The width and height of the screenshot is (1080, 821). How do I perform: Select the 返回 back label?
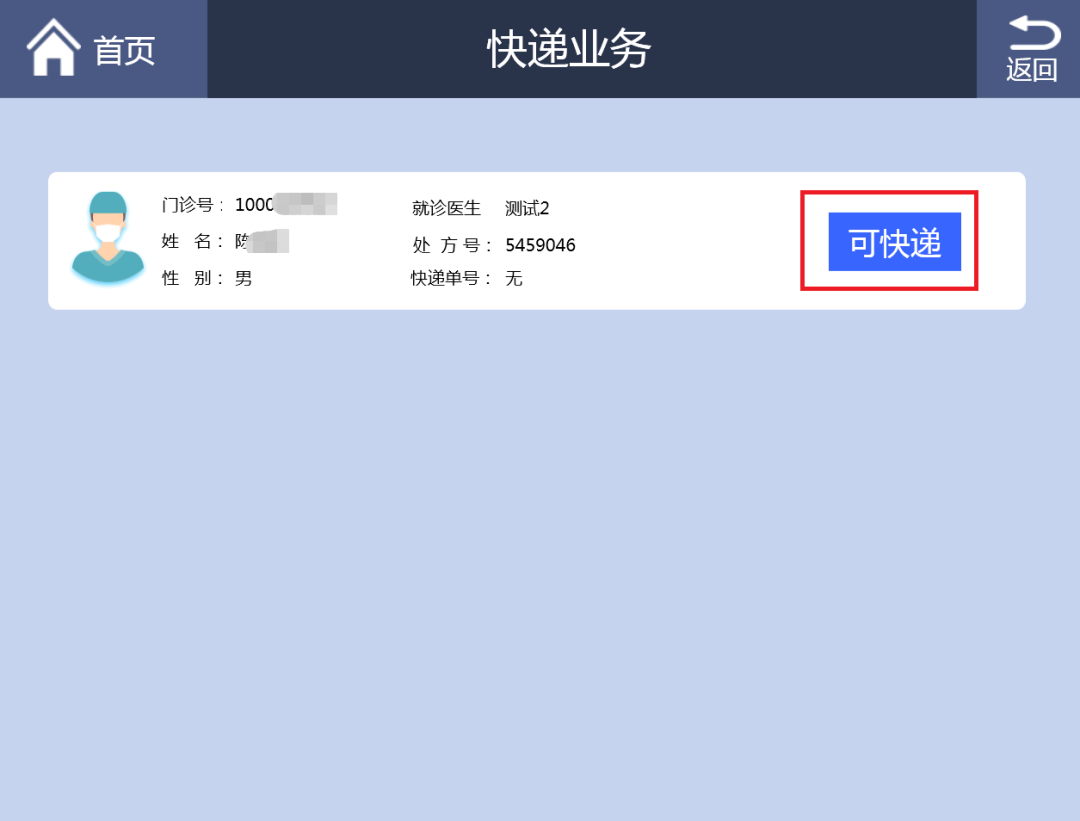pos(1031,70)
